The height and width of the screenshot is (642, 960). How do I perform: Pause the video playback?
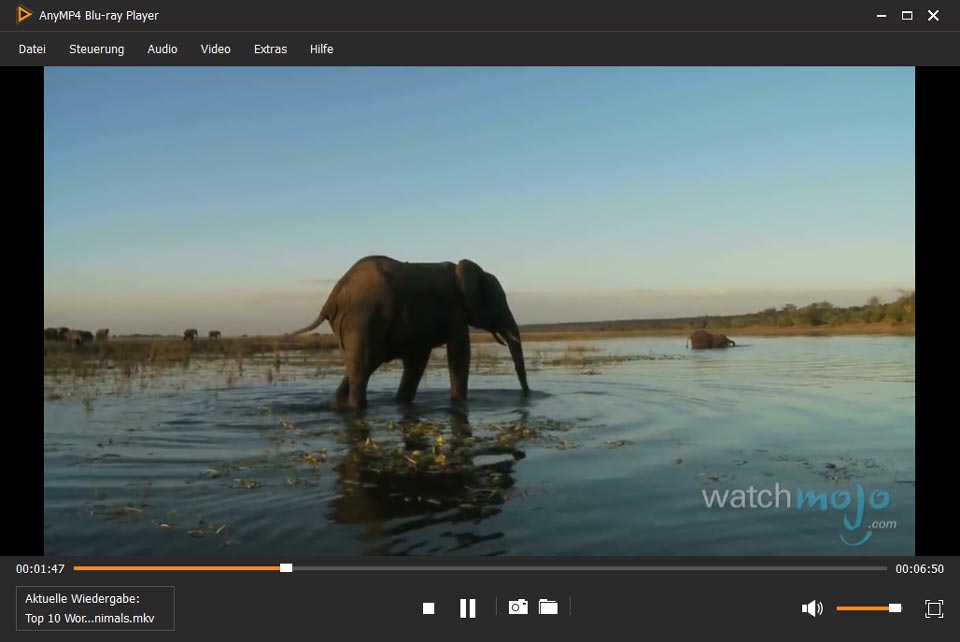(x=468, y=608)
